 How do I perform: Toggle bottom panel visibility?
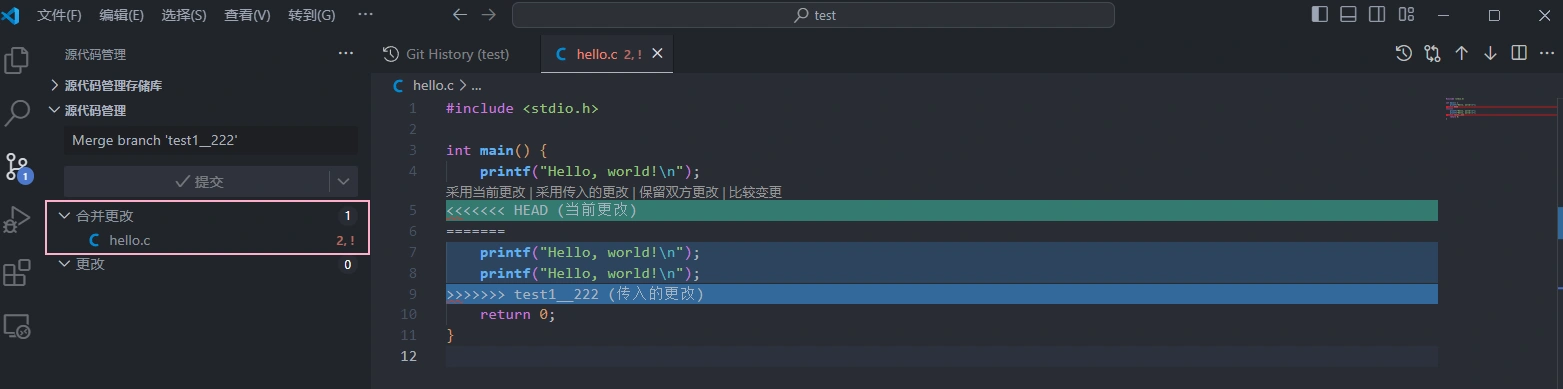click(1348, 15)
